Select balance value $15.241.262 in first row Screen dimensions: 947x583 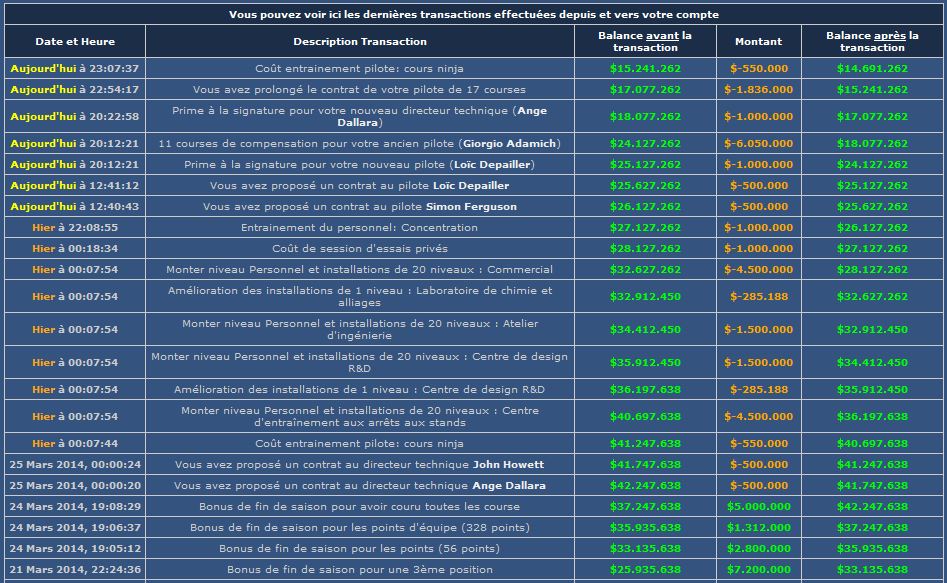(x=645, y=68)
